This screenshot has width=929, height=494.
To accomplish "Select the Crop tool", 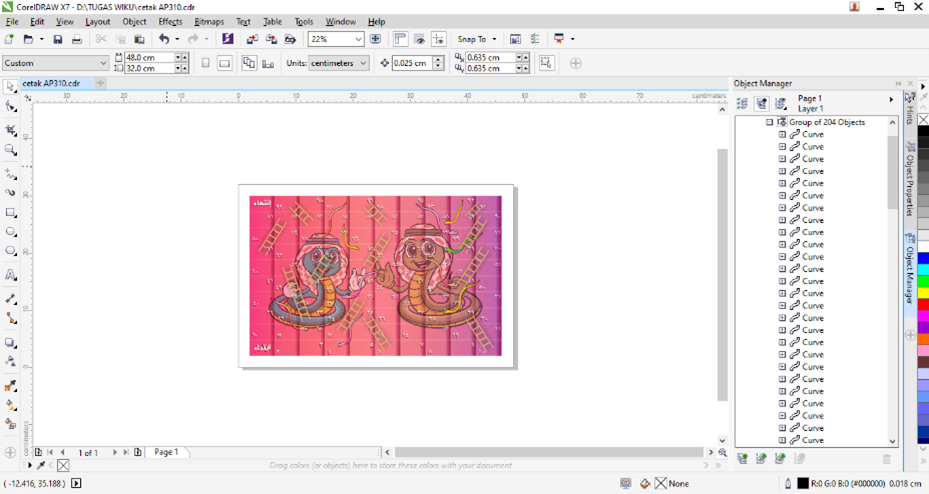I will 10,130.
